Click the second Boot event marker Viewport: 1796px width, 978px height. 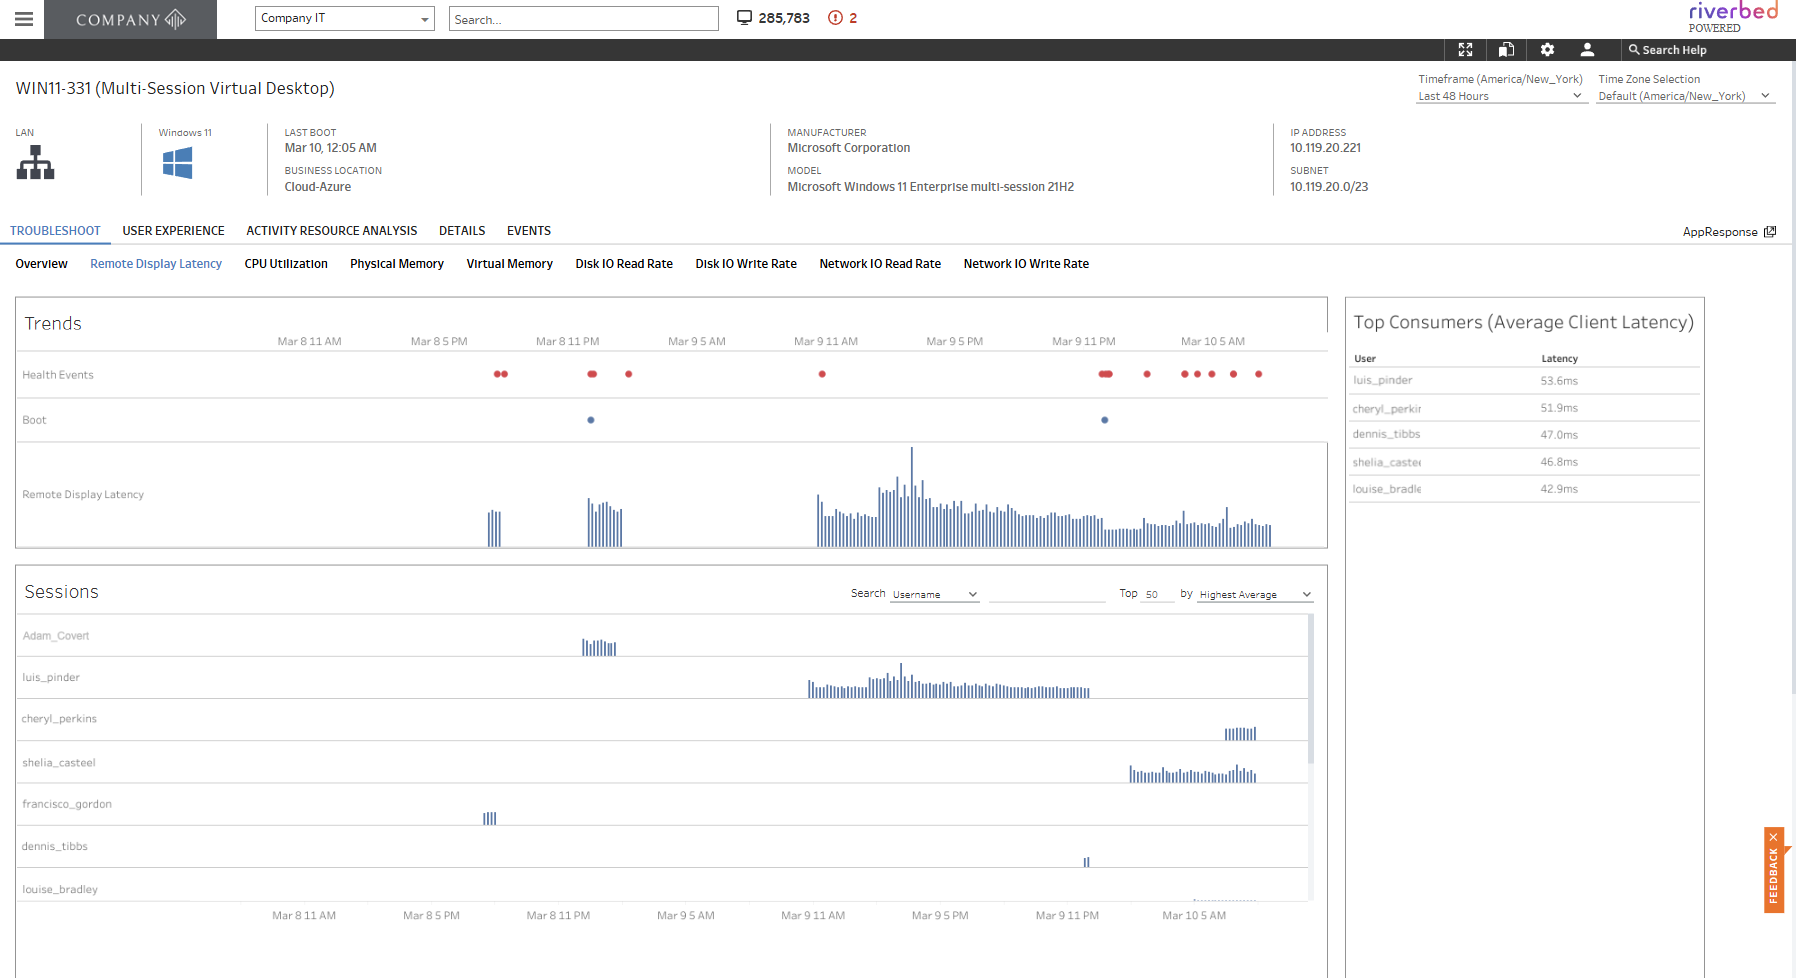tap(1105, 420)
